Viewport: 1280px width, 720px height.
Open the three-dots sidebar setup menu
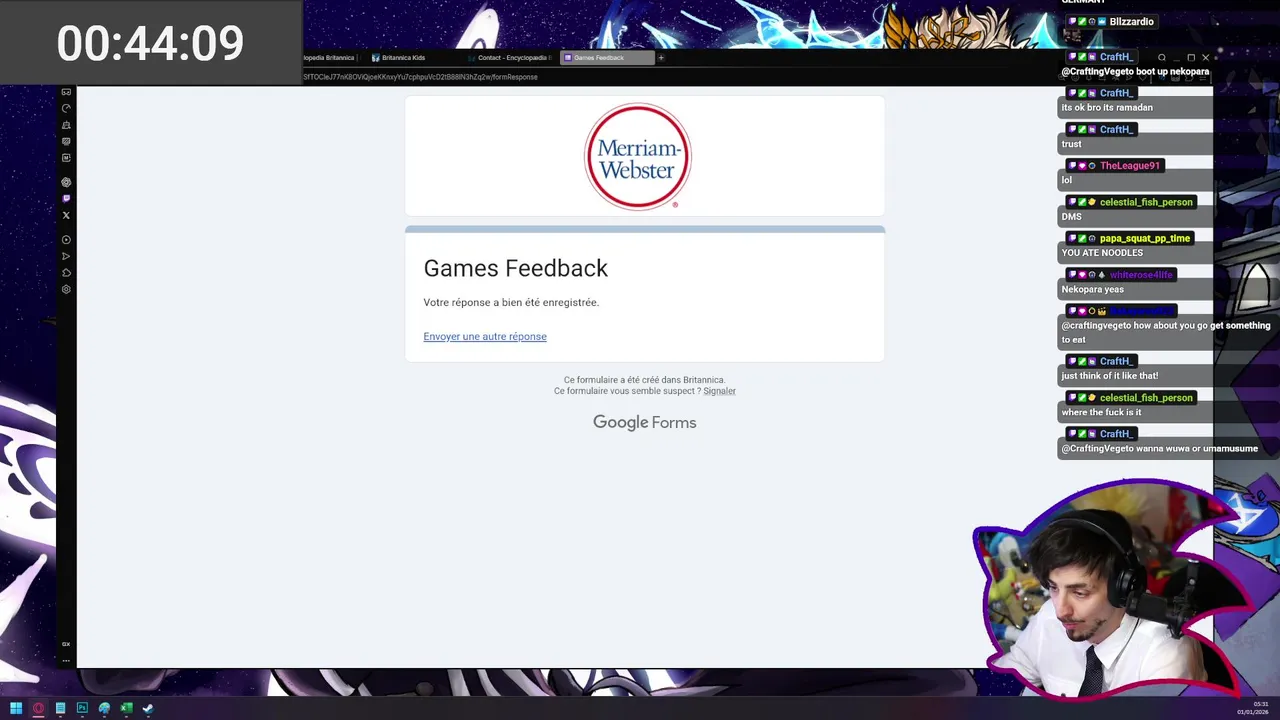pyautogui.click(x=66, y=660)
